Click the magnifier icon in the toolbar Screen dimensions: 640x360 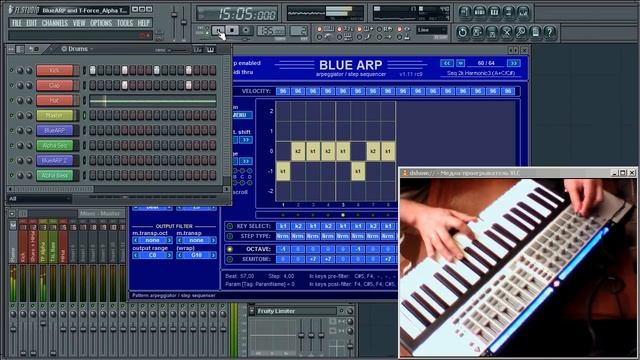tap(520, 32)
